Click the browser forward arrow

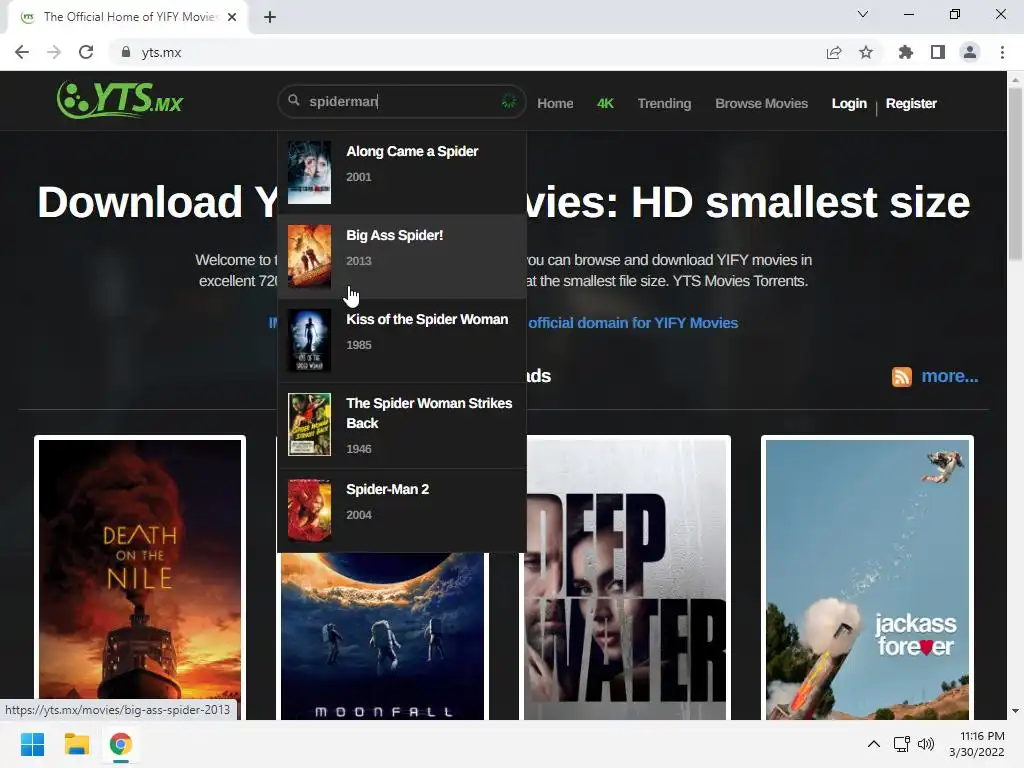54,52
